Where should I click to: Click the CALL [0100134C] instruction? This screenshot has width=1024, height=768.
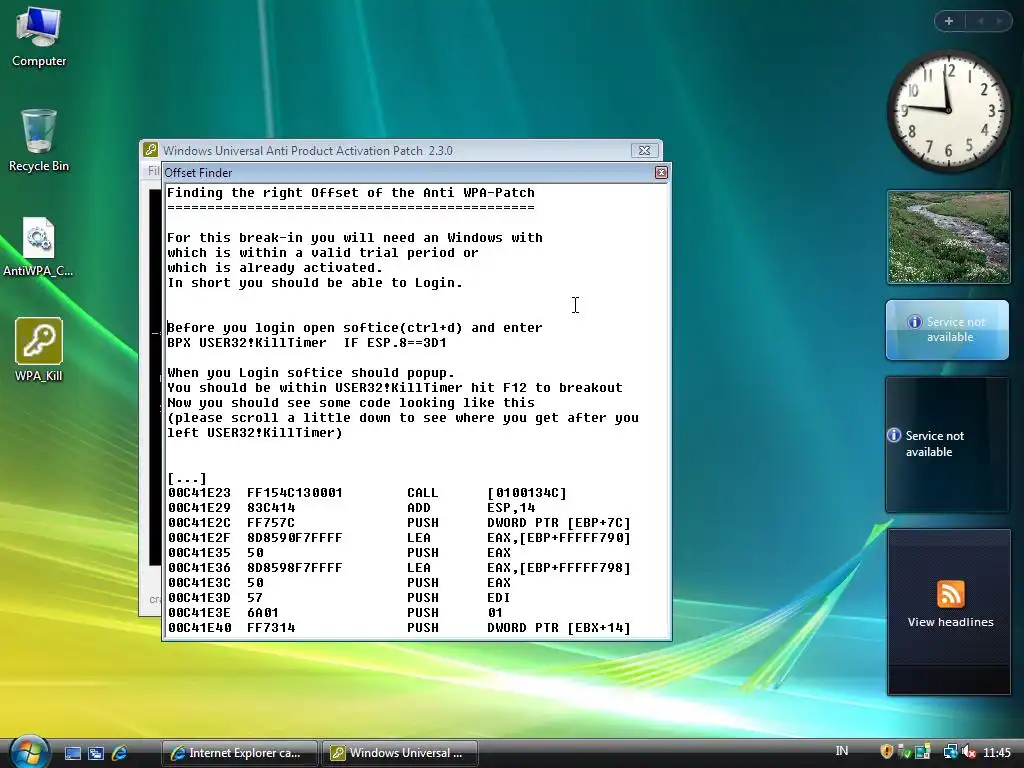click(x=487, y=493)
